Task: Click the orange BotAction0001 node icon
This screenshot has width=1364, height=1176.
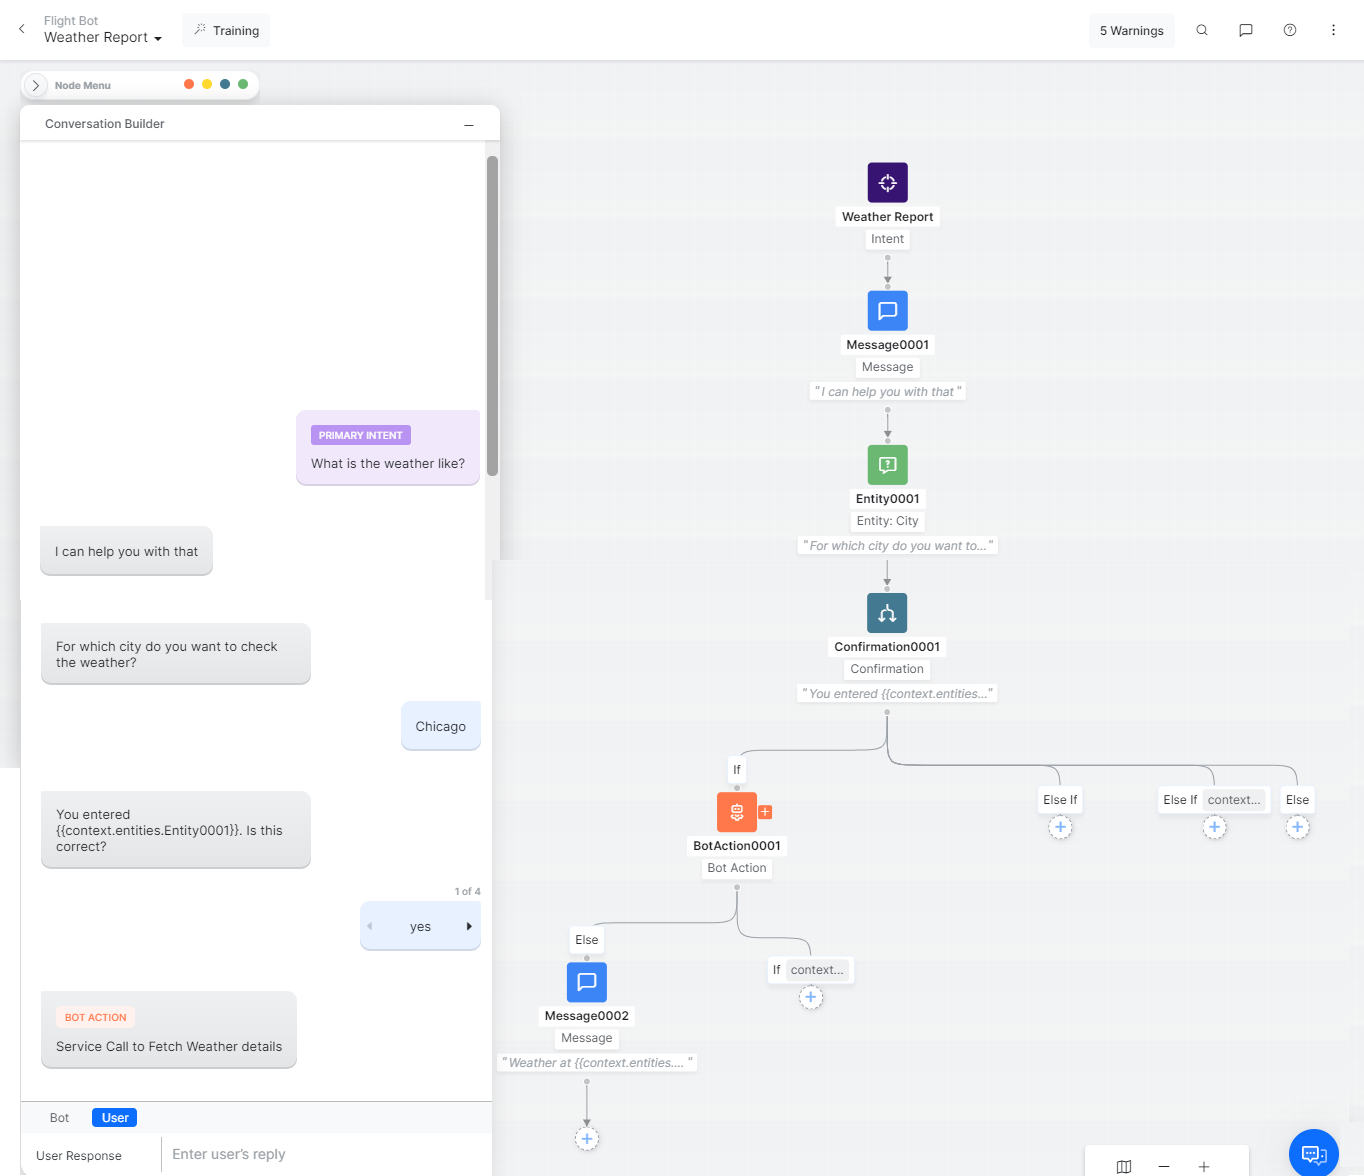Action: point(737,811)
